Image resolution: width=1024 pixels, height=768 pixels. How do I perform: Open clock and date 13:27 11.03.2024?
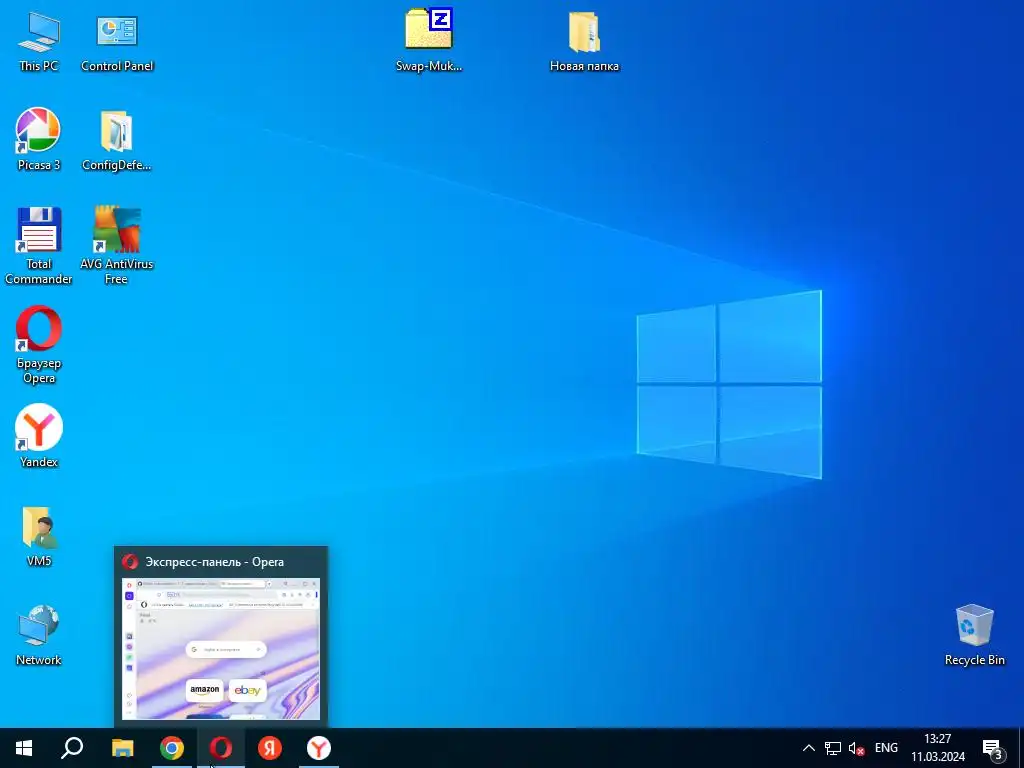click(938, 748)
